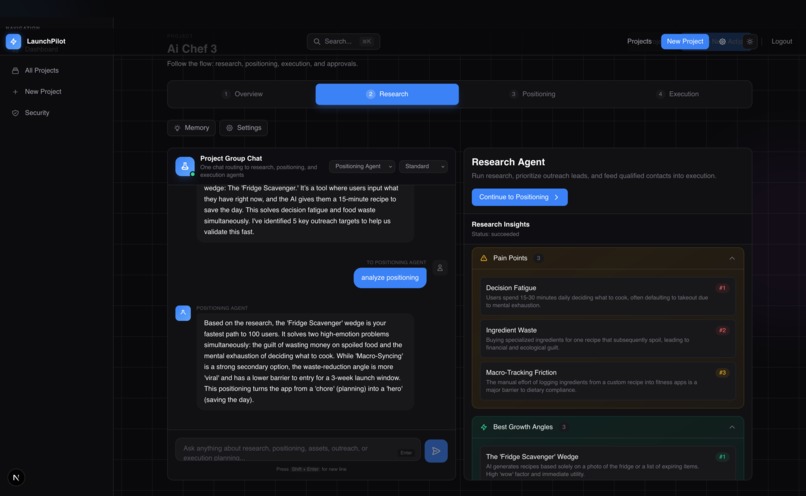Click the #2 badge on Ingredient Waste
This screenshot has width=806, height=496.
722,330
